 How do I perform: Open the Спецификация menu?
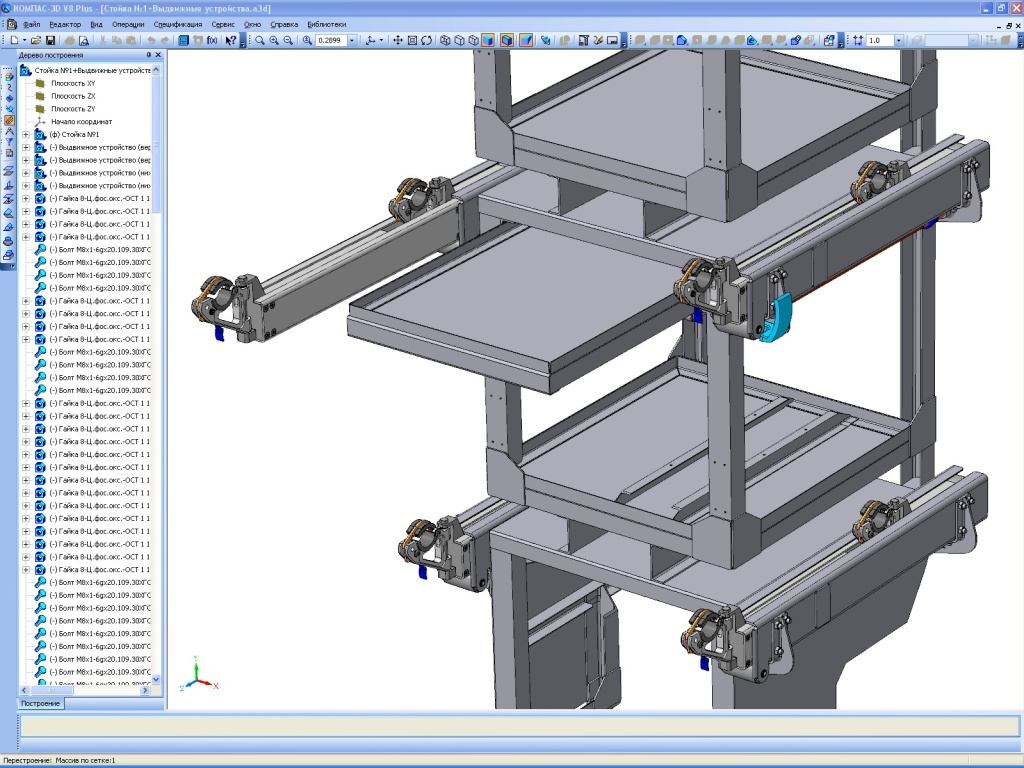point(178,23)
